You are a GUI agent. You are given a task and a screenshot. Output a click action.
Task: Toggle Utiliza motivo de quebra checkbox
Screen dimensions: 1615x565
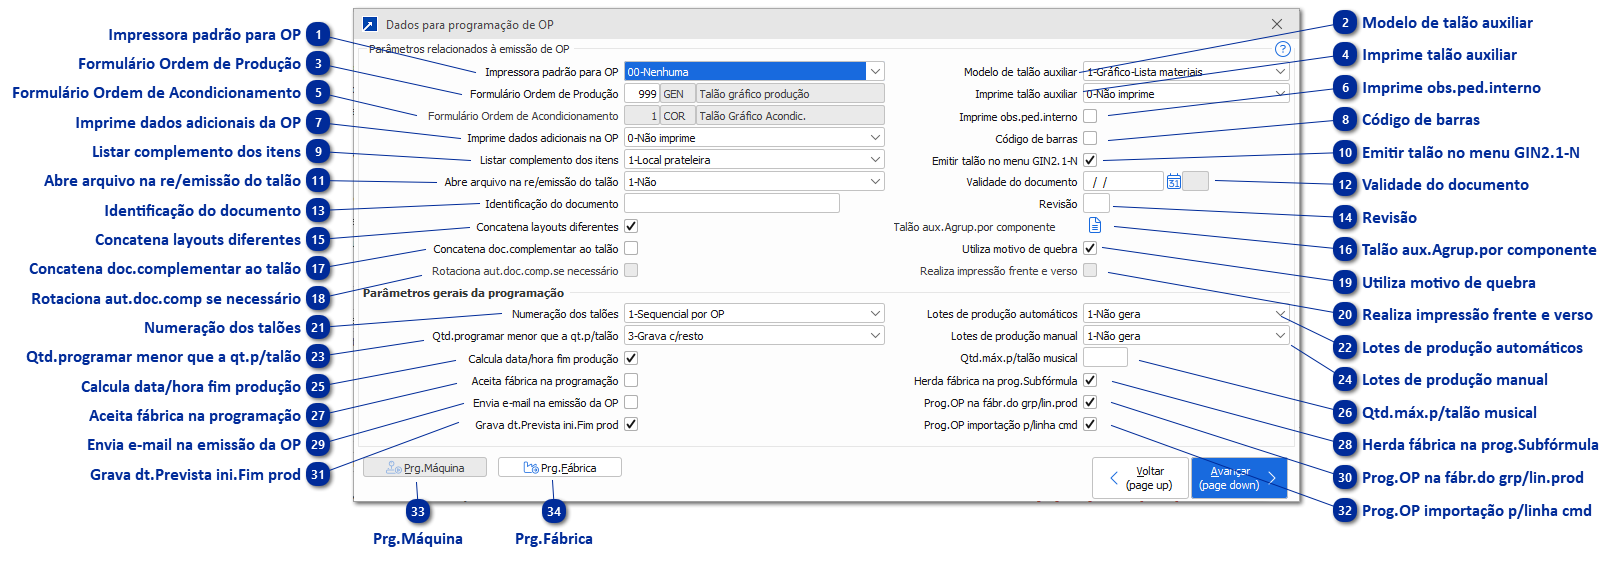(1090, 248)
